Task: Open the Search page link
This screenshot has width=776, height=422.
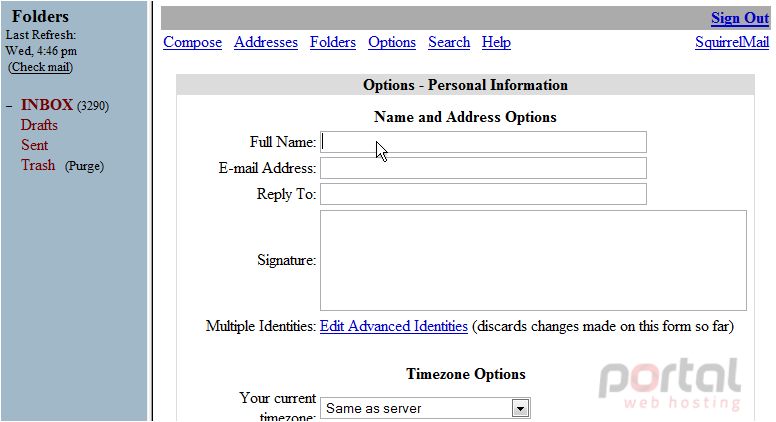Action: [x=449, y=43]
